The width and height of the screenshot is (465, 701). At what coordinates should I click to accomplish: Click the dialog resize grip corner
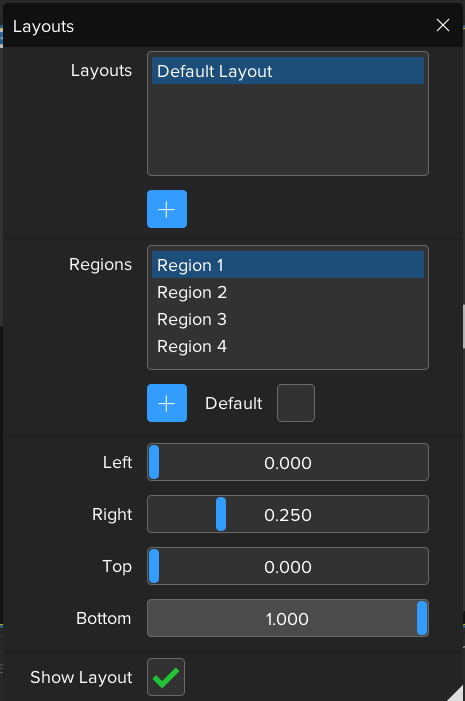[x=457, y=694]
